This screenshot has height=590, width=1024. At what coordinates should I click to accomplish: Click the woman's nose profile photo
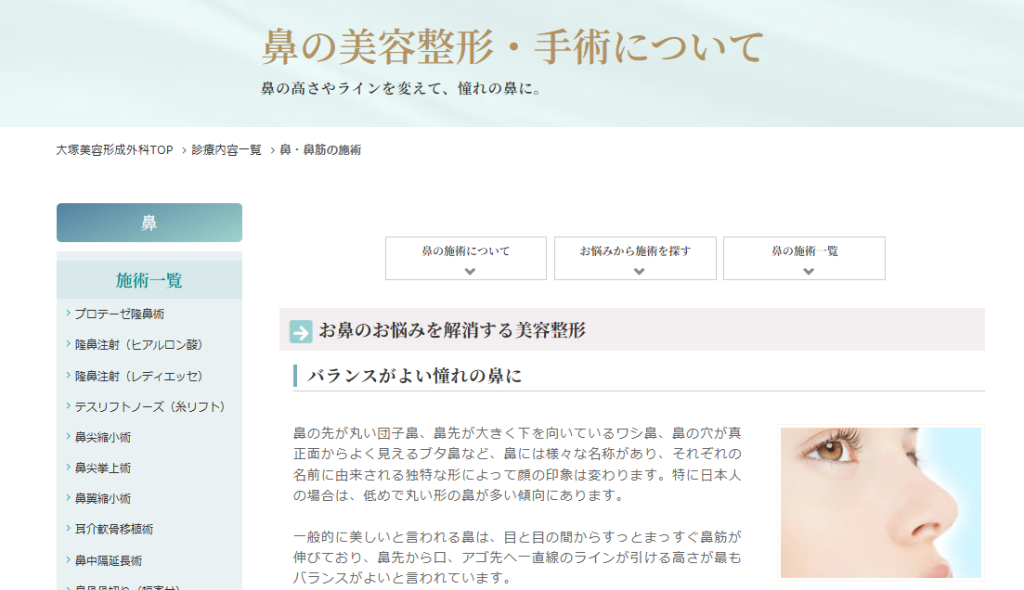[880, 503]
